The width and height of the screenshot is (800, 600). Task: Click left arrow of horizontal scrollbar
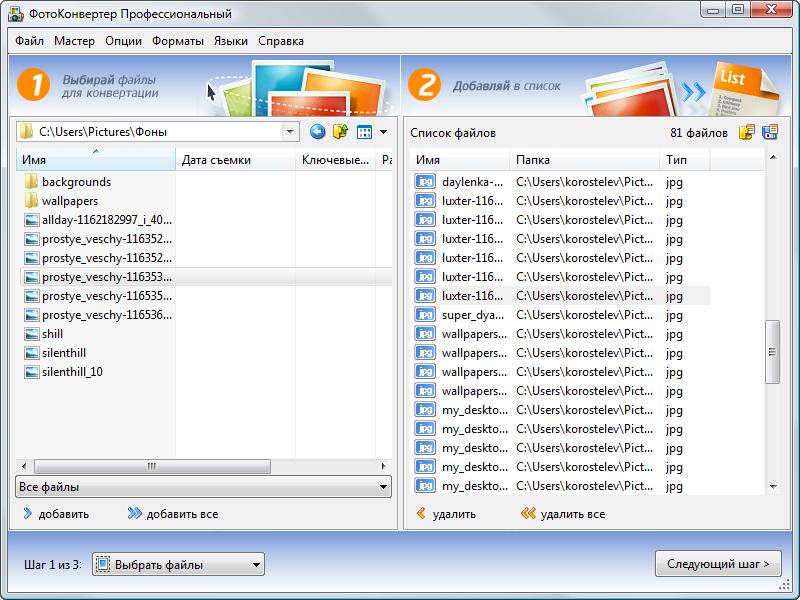pos(24,466)
